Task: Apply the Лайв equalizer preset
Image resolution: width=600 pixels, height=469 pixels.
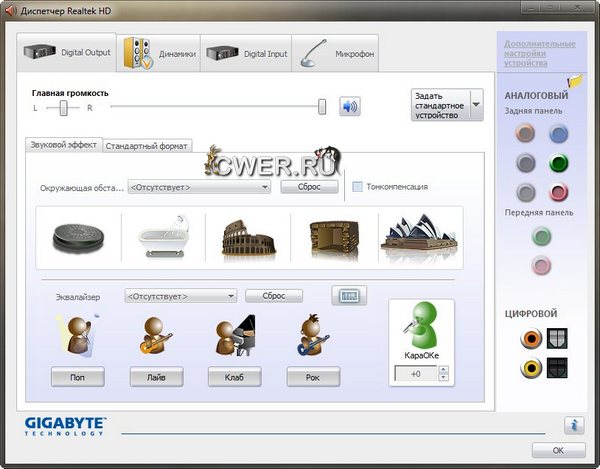Action: tap(157, 377)
